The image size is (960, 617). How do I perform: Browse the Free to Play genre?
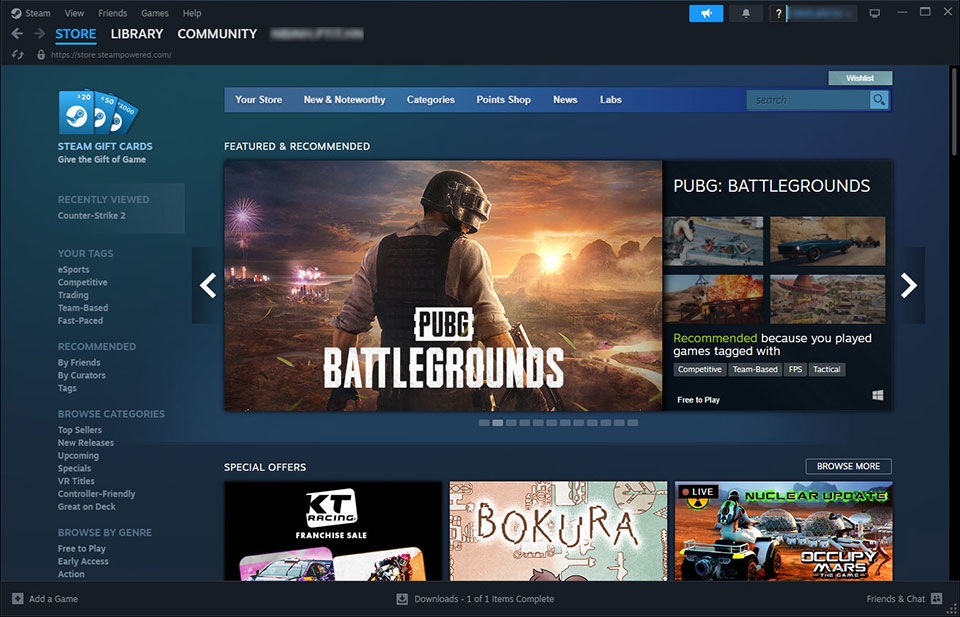[x=81, y=548]
